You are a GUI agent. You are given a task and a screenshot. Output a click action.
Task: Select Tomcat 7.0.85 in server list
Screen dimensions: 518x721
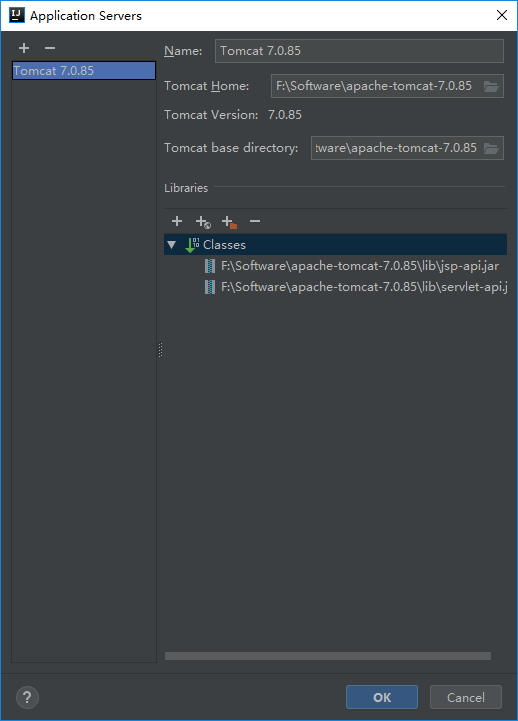(x=84, y=71)
